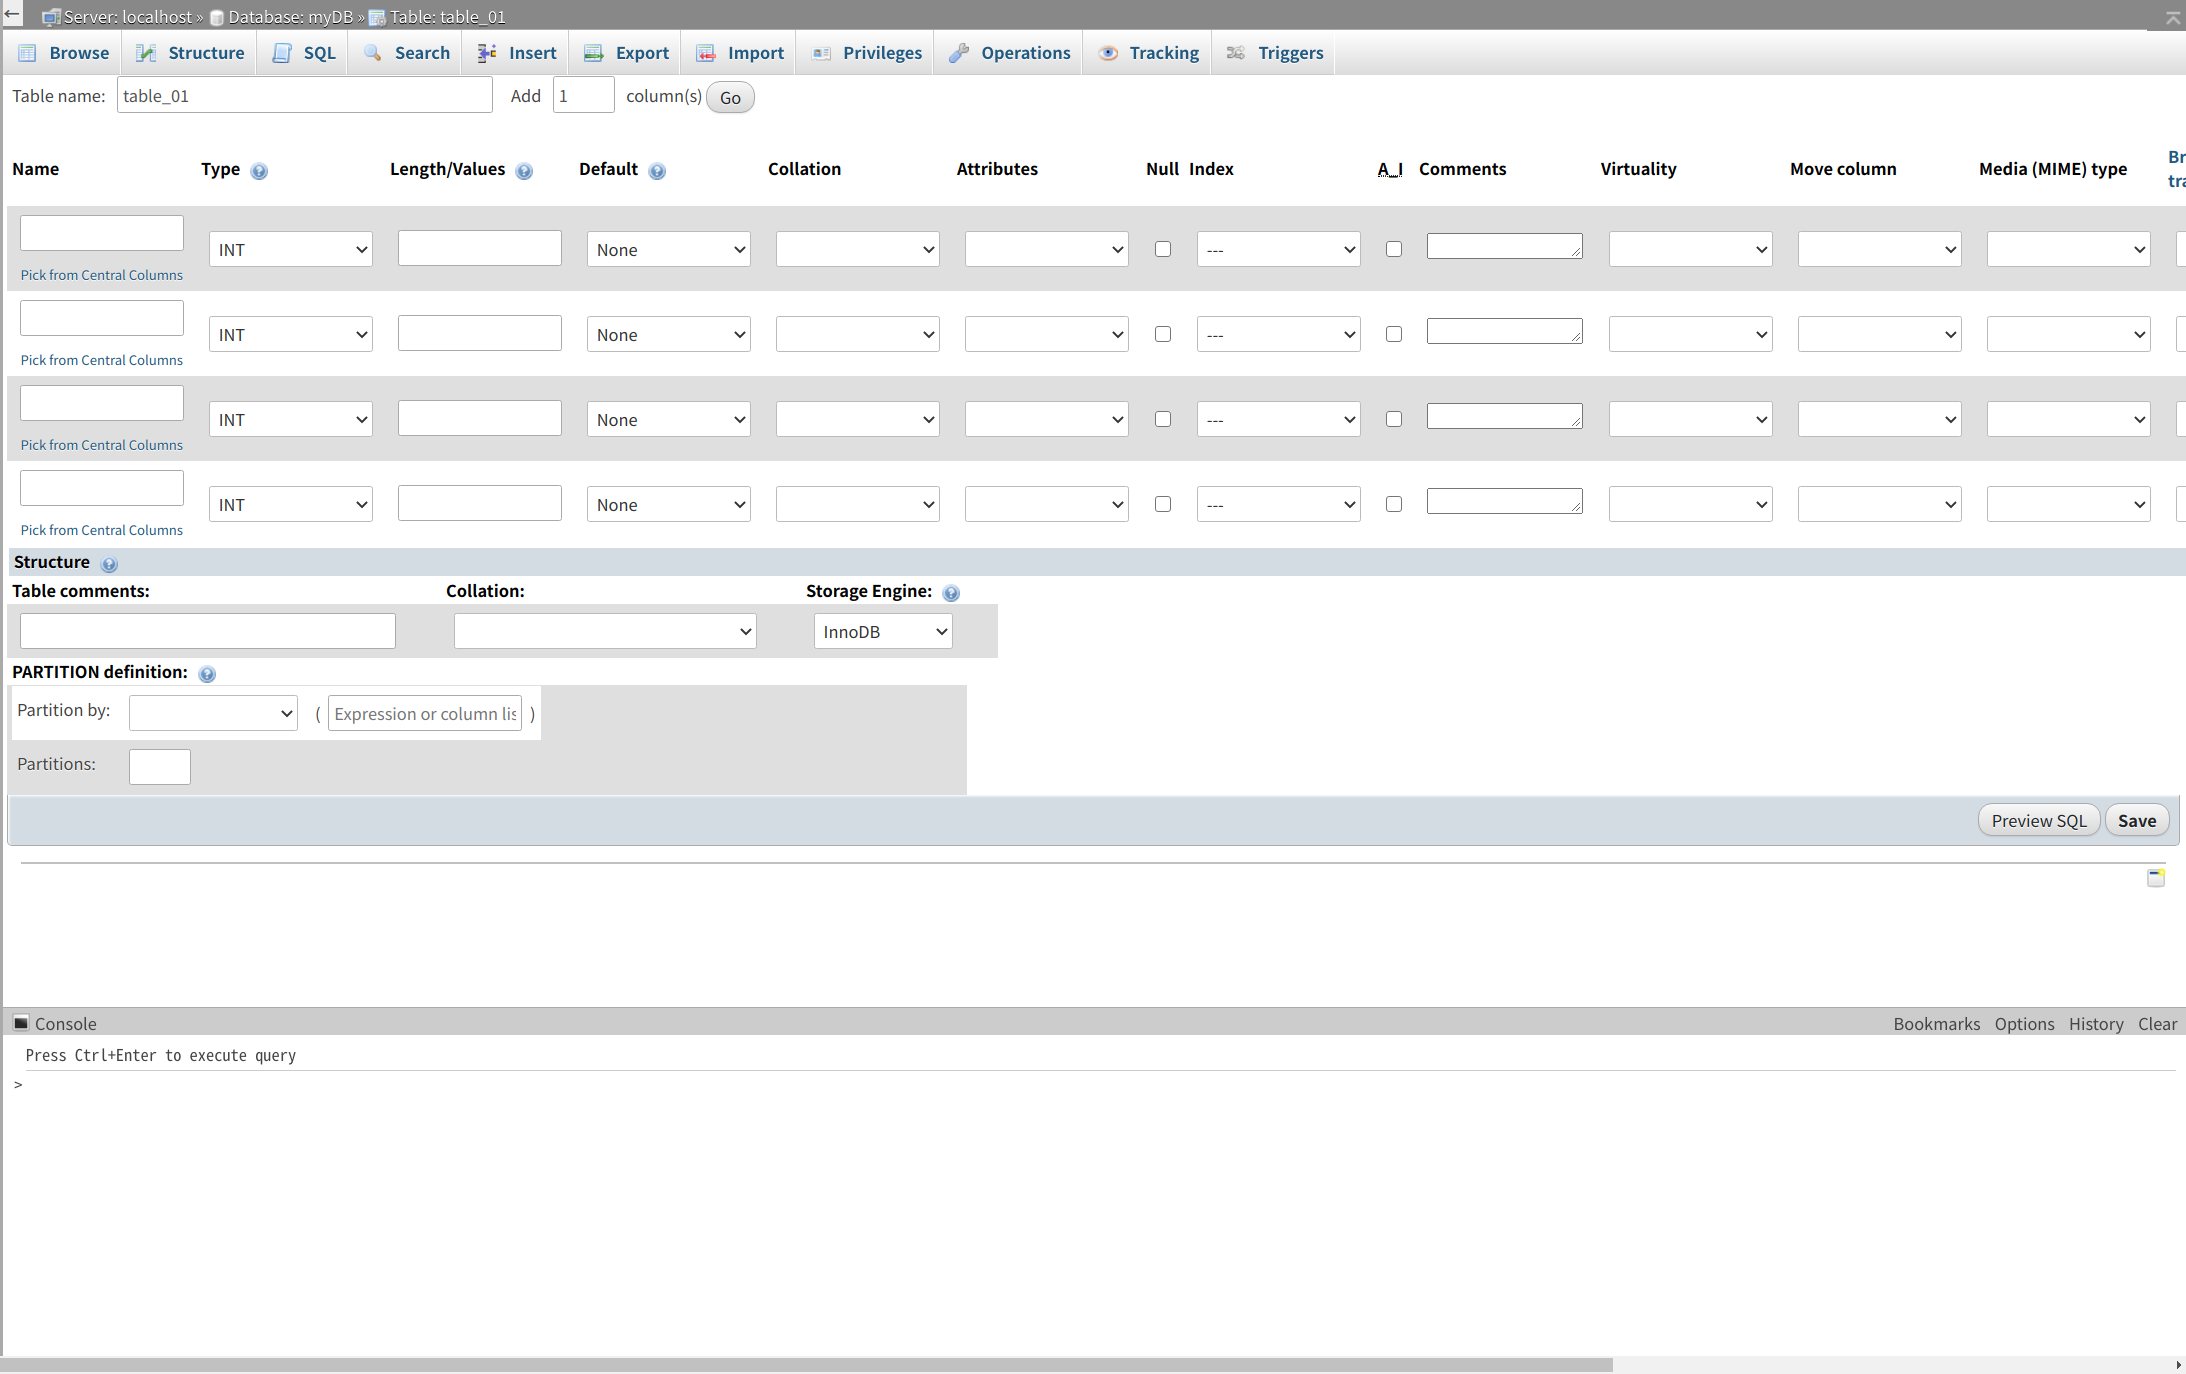The width and height of the screenshot is (2186, 1374).
Task: Click the Tracking eye icon
Action: (1108, 53)
